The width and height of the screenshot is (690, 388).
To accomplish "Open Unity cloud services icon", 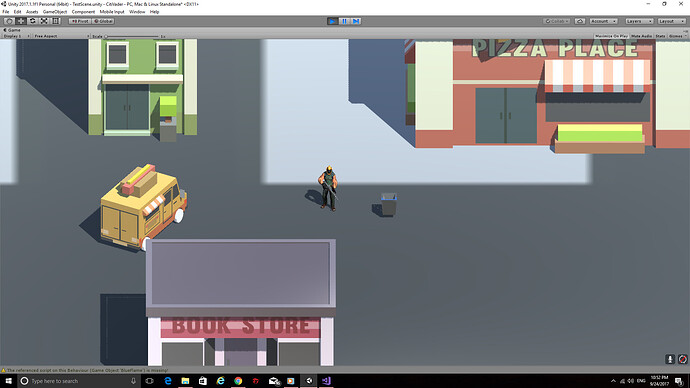I will coord(580,21).
